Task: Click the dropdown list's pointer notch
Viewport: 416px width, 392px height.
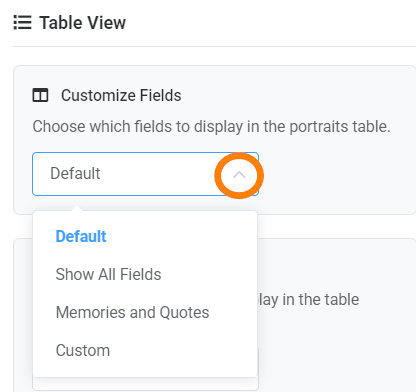Action: click(77, 208)
